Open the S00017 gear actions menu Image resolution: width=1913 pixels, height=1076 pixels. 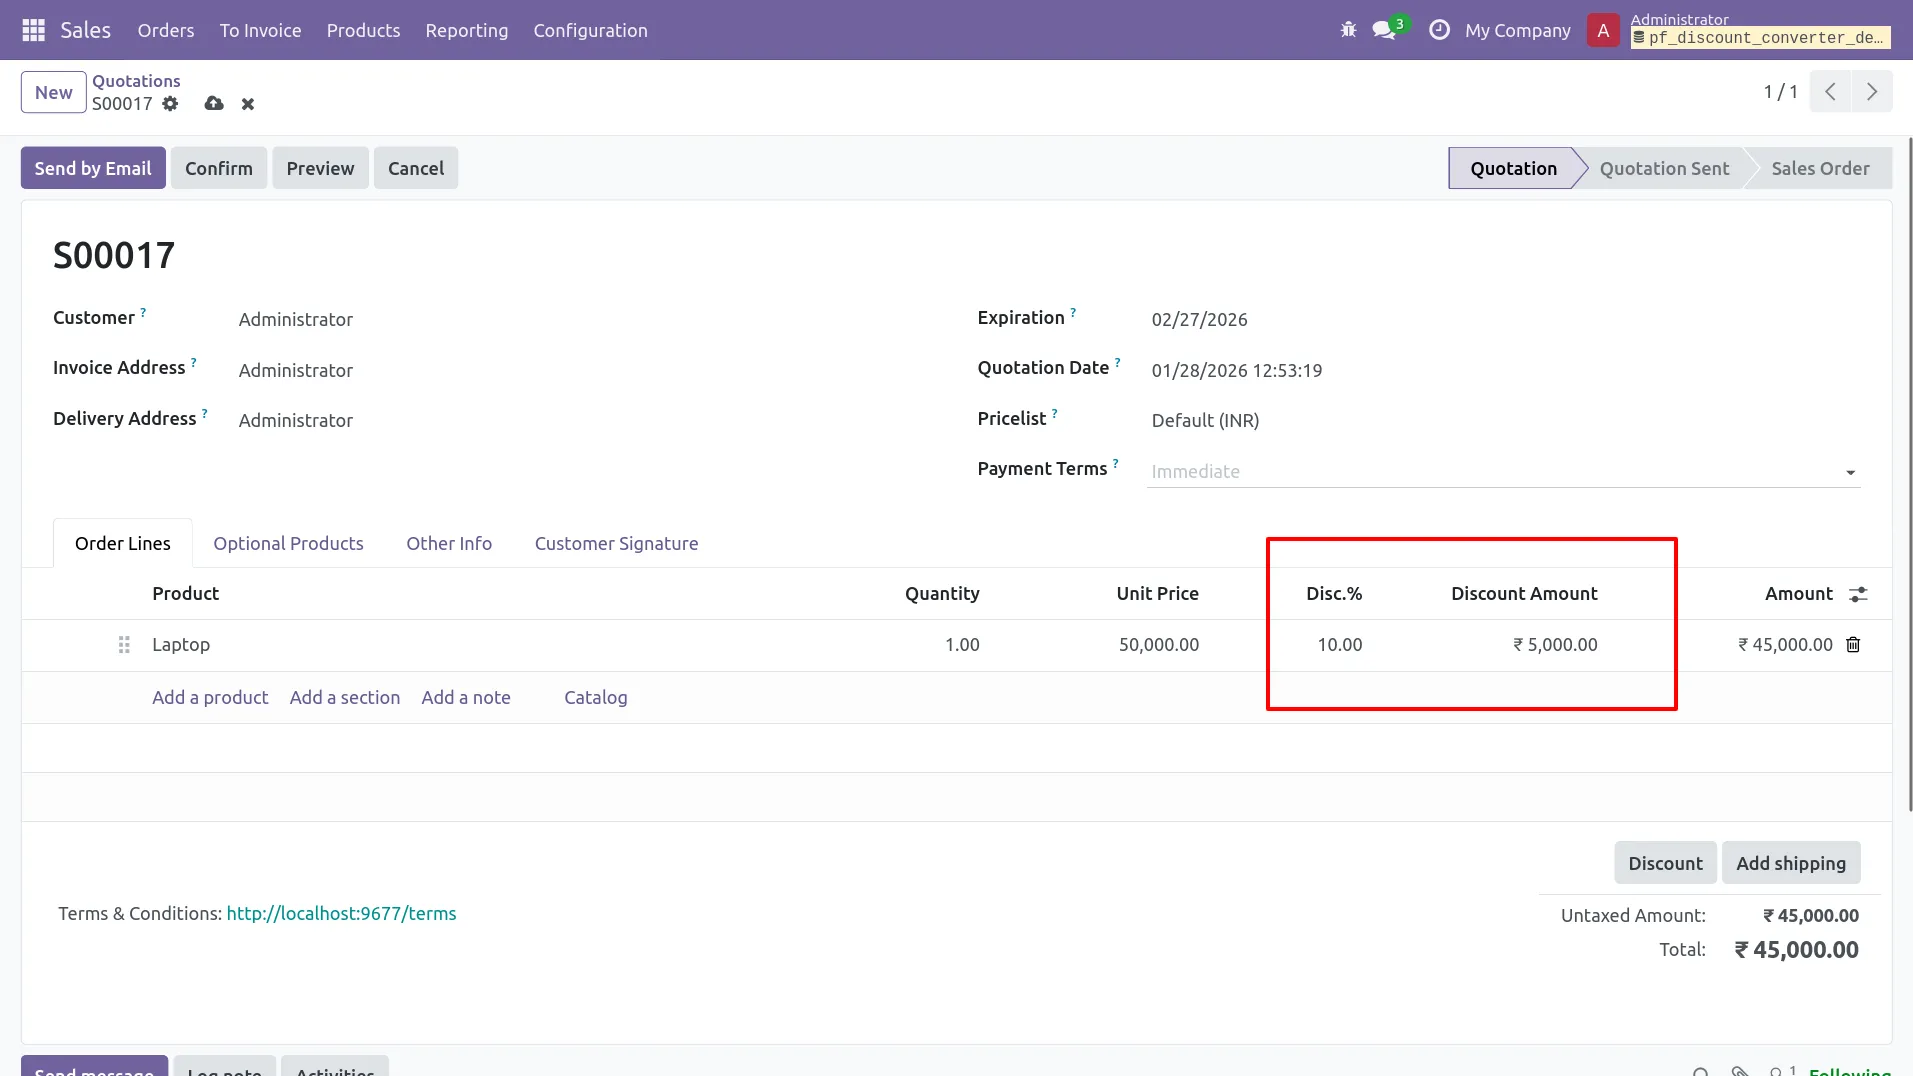[x=171, y=104]
